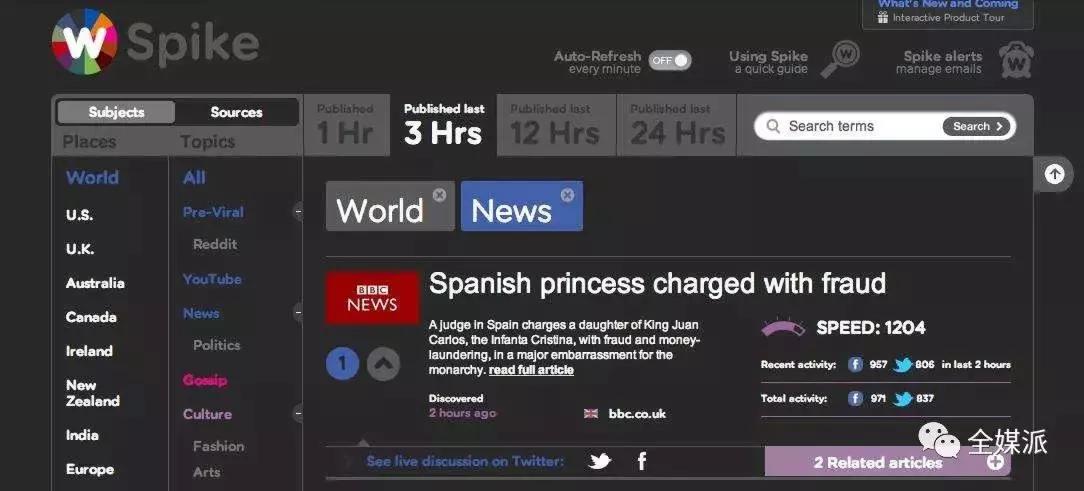Viewport: 1084px width, 491px height.
Task: Collapse the Pre-Viral topic group
Action: tap(297, 212)
